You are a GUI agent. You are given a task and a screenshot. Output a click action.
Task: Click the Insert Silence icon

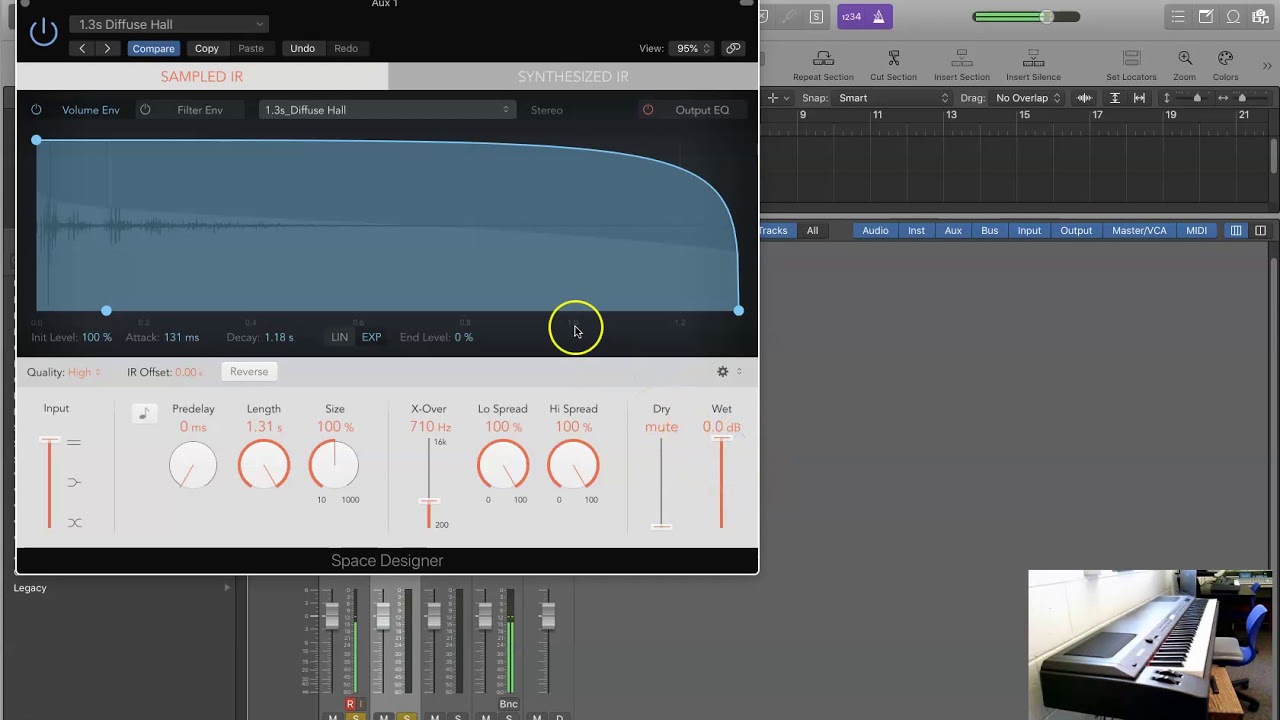coord(1033,59)
